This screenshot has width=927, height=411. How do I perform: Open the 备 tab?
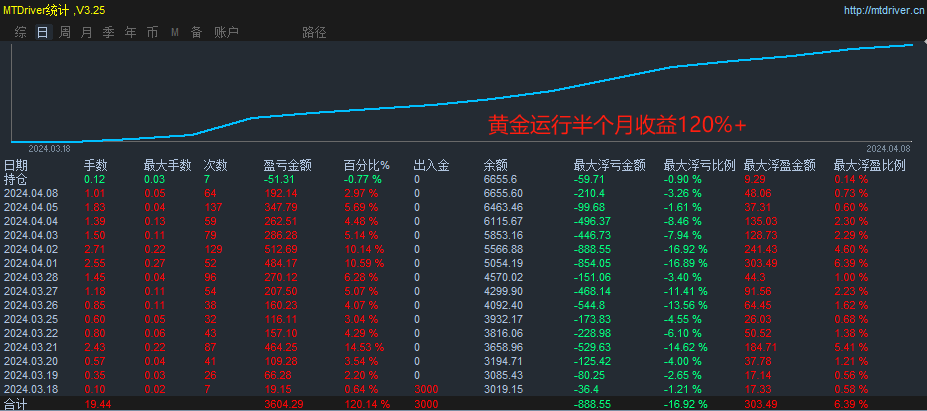(196, 33)
